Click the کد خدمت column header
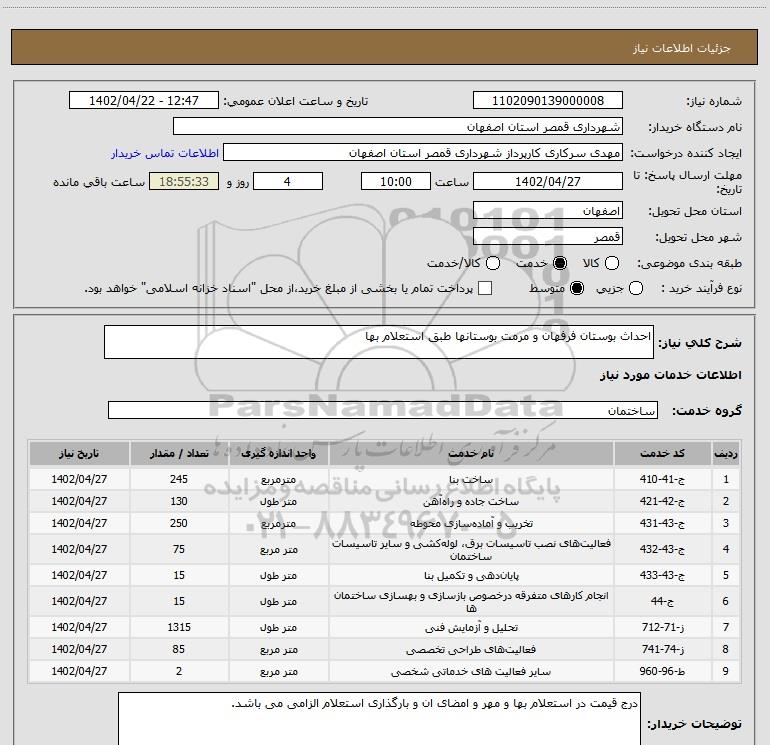 pos(662,453)
